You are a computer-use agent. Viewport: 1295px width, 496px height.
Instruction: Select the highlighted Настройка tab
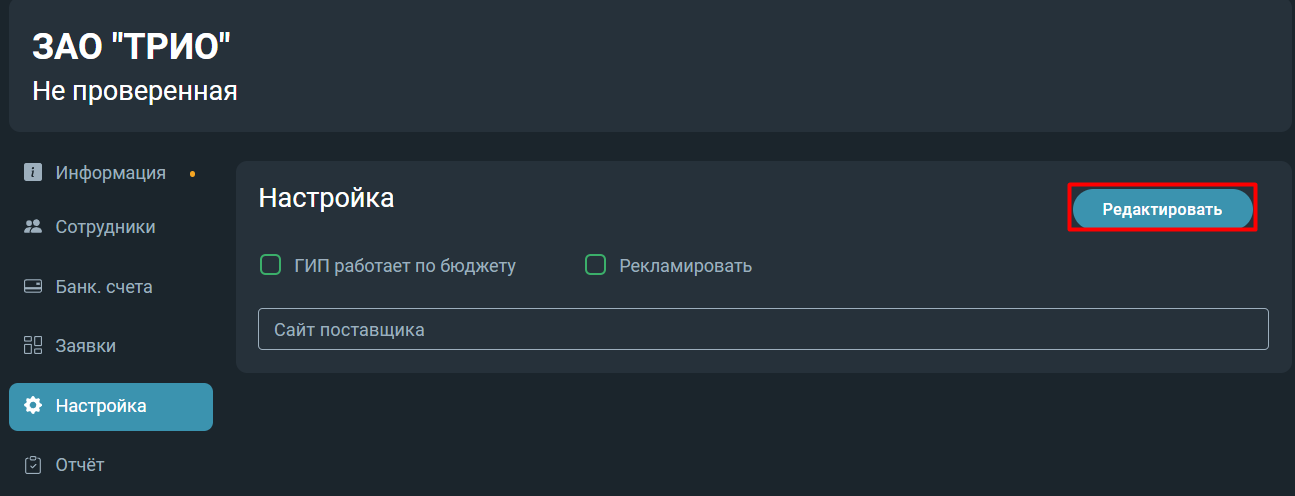[x=111, y=407]
